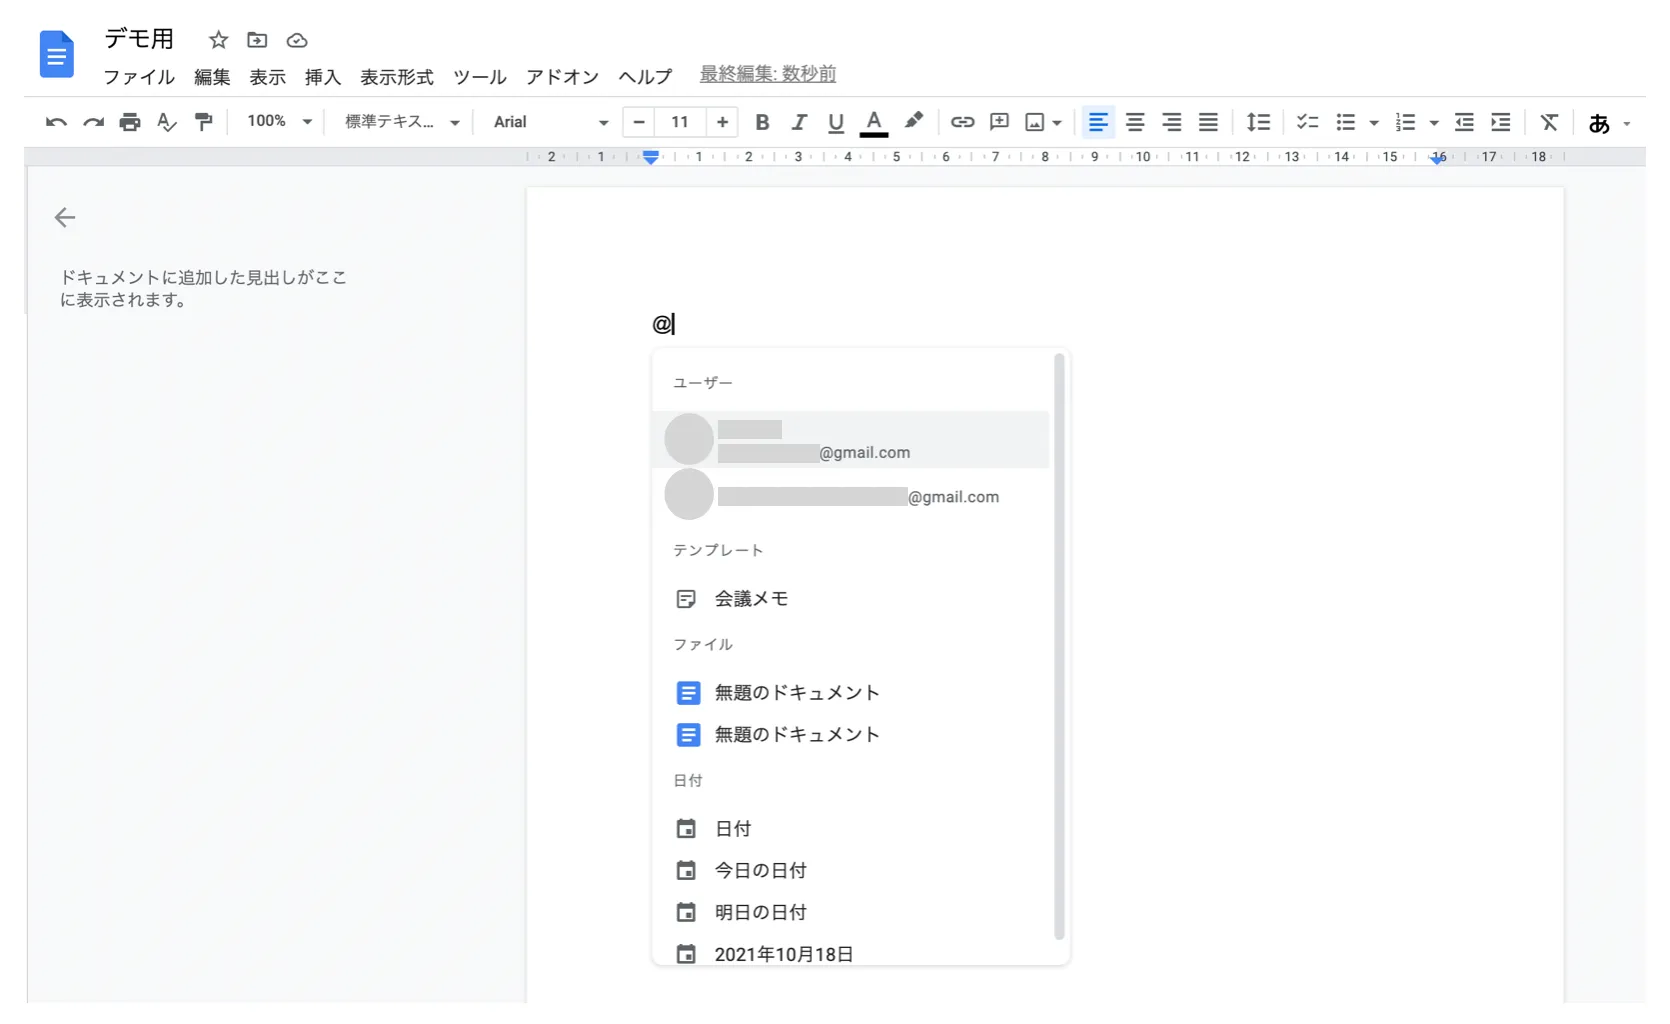This screenshot has width=1670, height=1024.
Task: Open the 標準テキスト style dropdown
Action: 402,121
